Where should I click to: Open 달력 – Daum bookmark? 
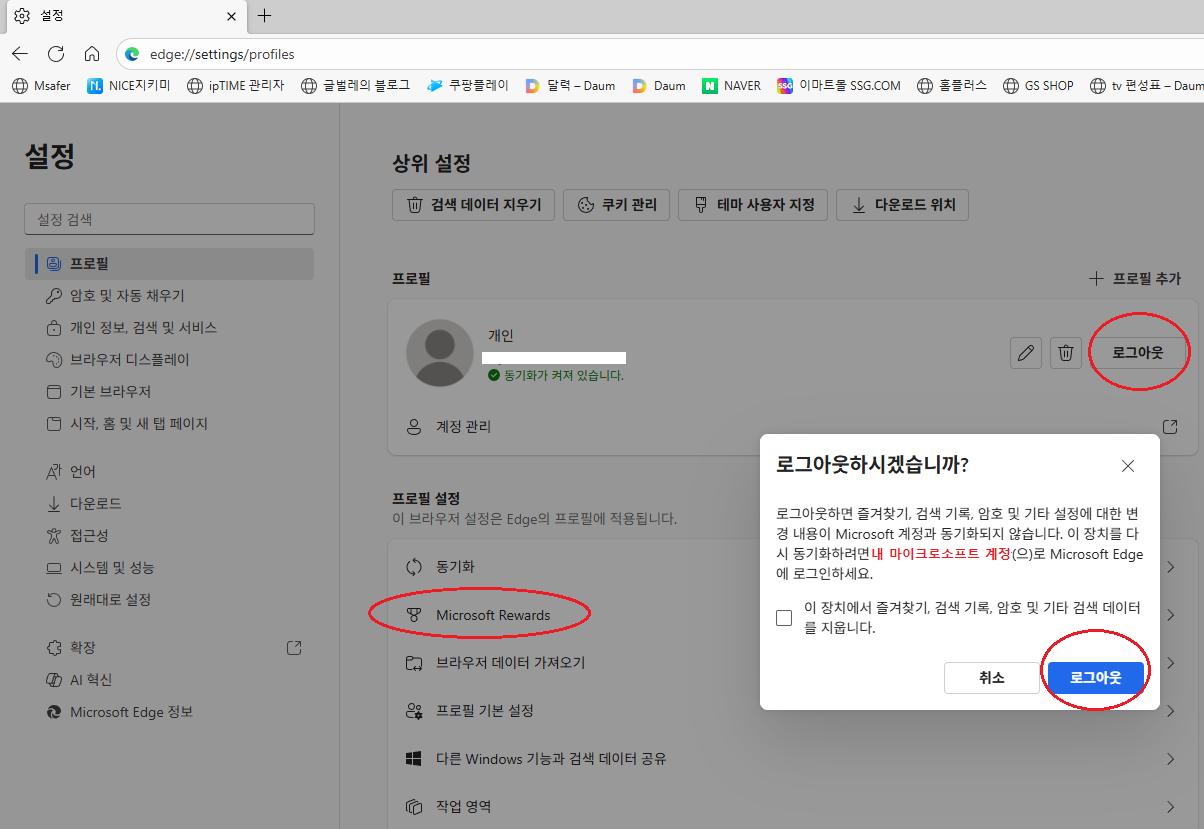click(x=570, y=86)
